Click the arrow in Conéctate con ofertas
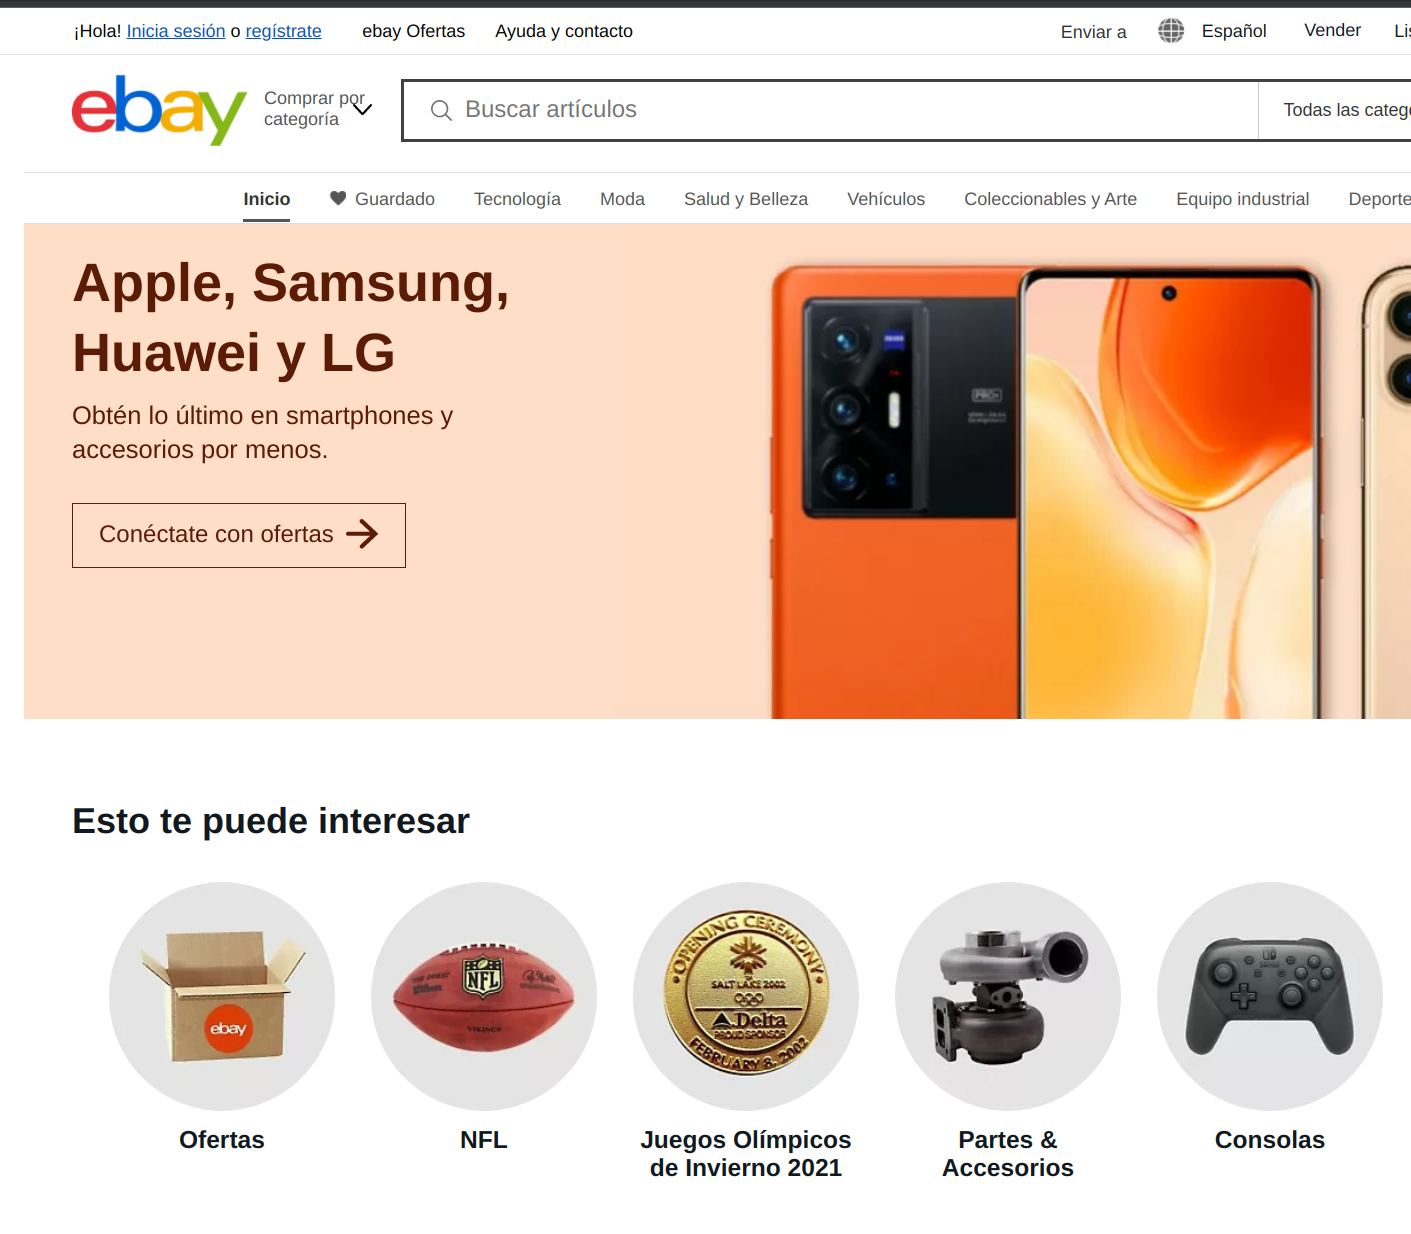The height and width of the screenshot is (1234, 1411). 362,534
